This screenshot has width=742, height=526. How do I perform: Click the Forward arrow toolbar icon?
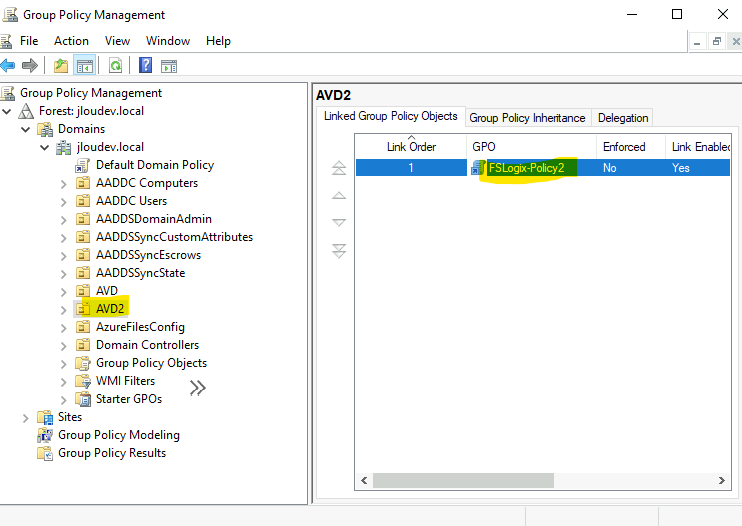pyautogui.click(x=30, y=65)
